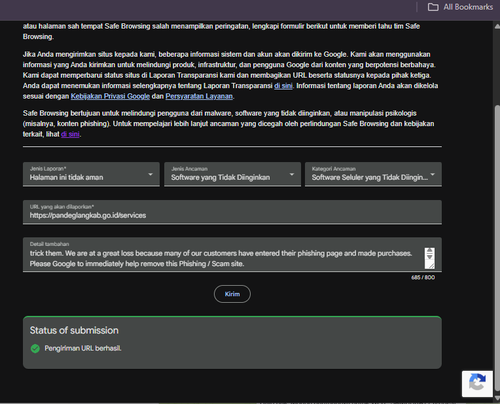Focus the URL yang akan dilaporkan field
Image resolution: width=500 pixels, height=404 pixels.
pyautogui.click(x=232, y=212)
